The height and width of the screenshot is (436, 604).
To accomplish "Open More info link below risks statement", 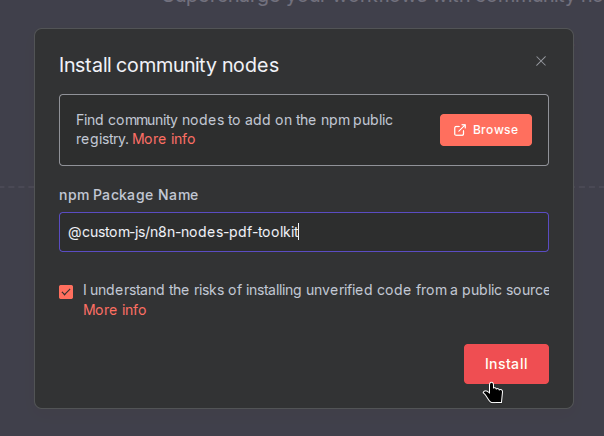I will click(x=114, y=310).
